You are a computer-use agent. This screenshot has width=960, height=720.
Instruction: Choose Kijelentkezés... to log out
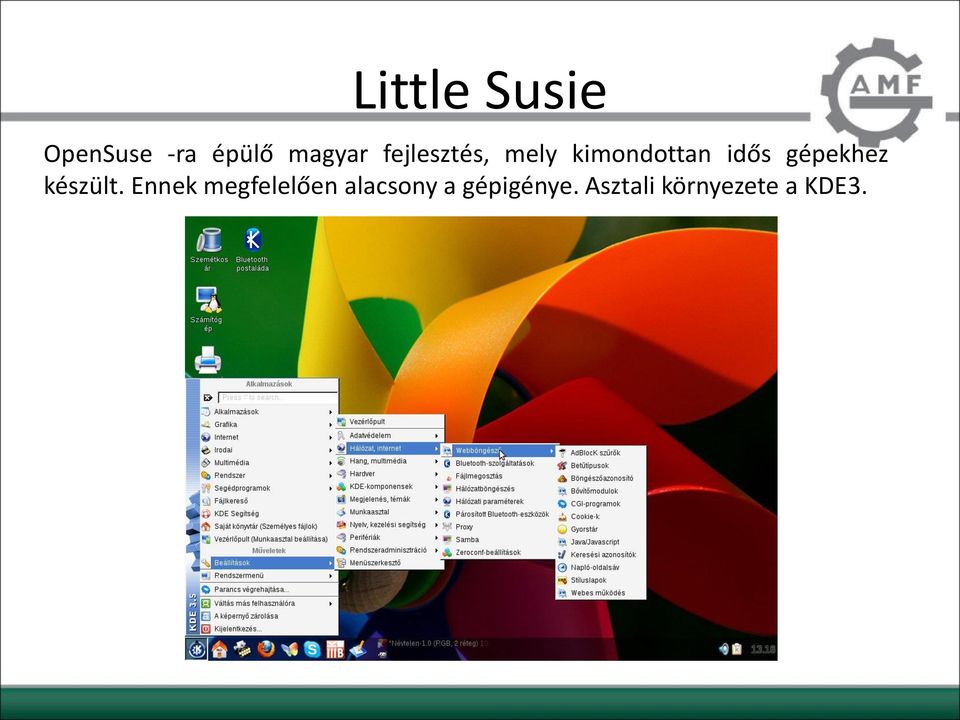(269, 629)
